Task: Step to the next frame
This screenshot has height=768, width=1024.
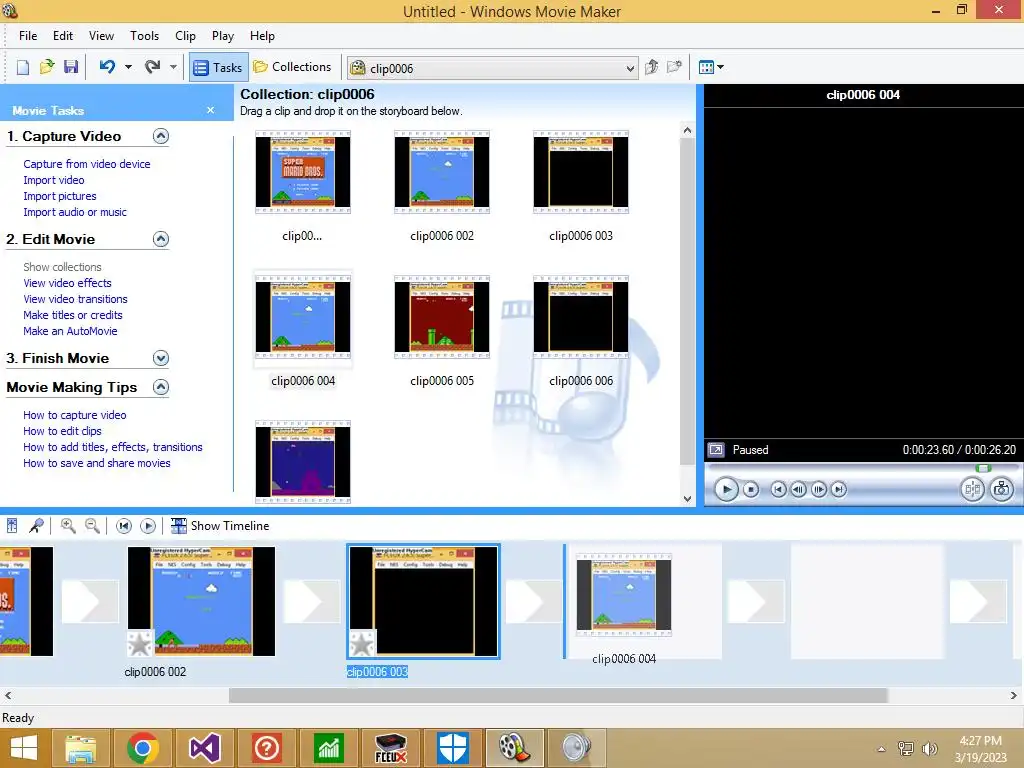Action: (819, 489)
